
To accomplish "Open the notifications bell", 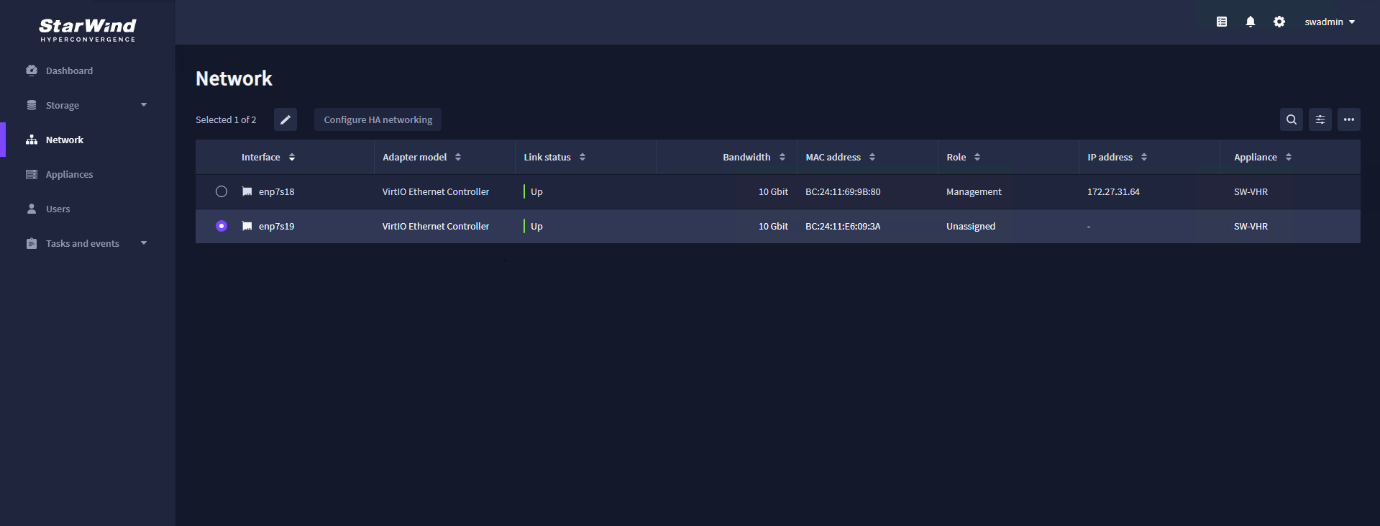I will [x=1250, y=22].
